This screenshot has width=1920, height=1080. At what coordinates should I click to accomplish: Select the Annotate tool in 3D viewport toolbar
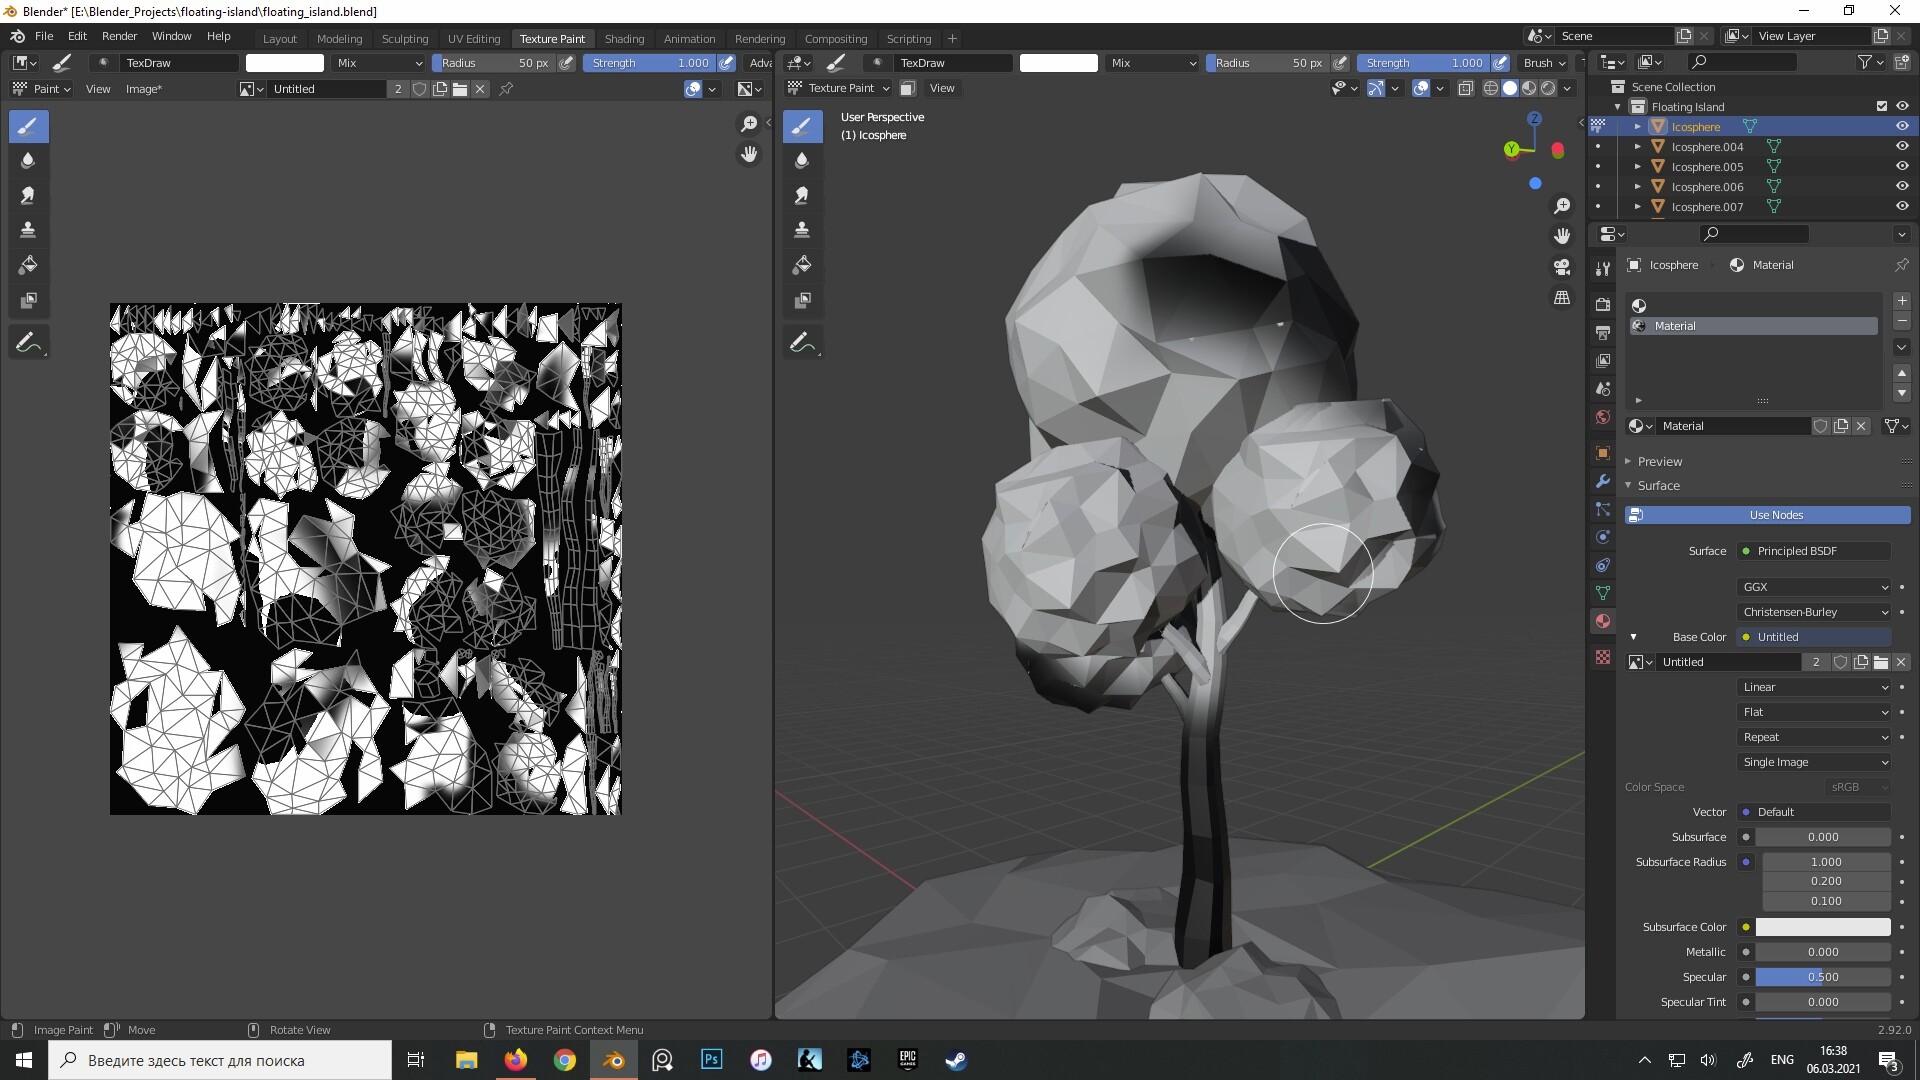(802, 343)
